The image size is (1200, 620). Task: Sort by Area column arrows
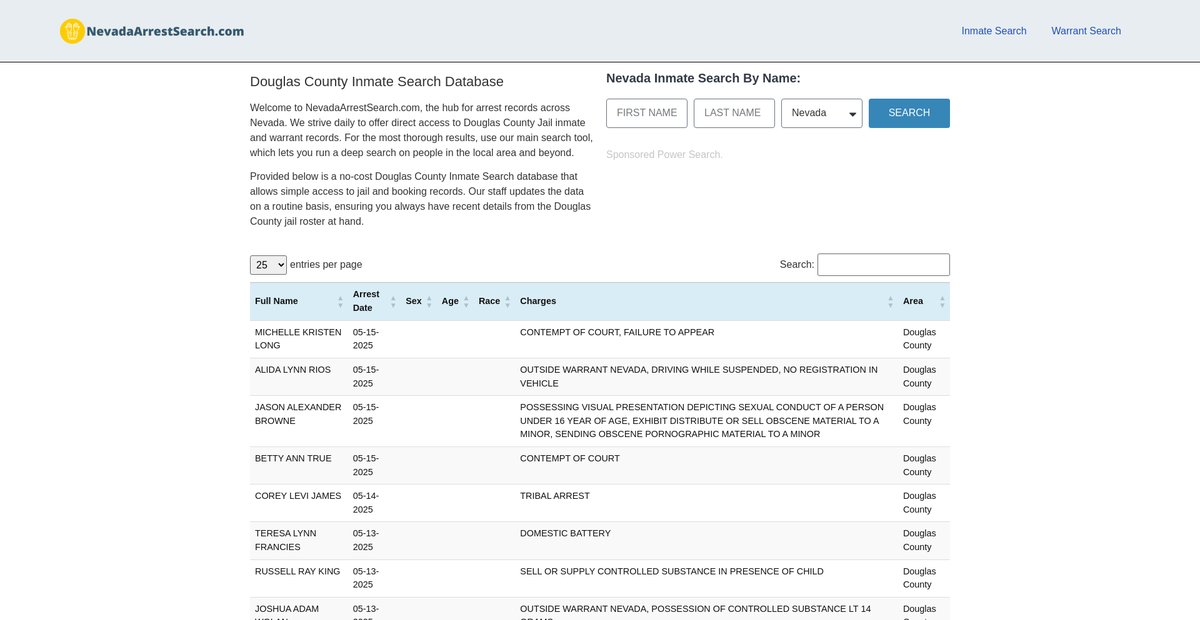(x=941, y=301)
